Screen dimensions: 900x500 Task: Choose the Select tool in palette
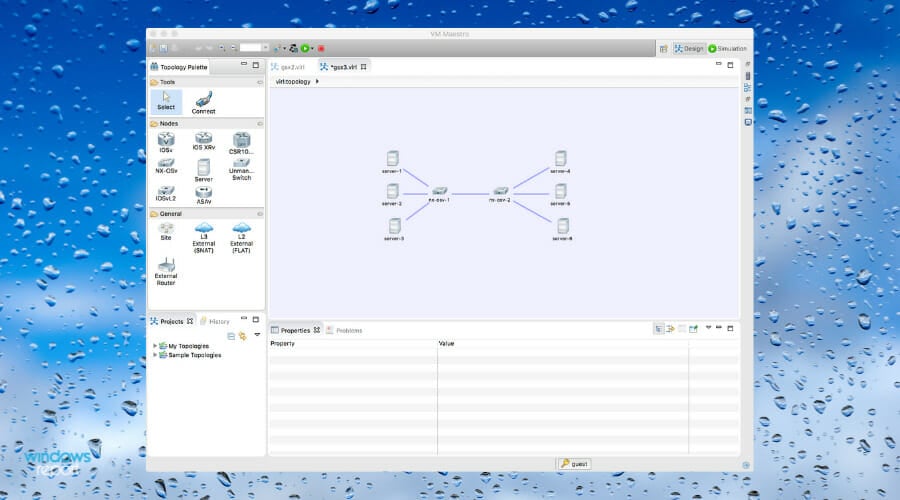pyautogui.click(x=166, y=102)
